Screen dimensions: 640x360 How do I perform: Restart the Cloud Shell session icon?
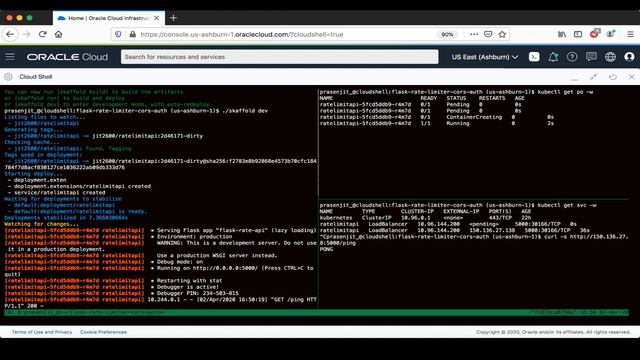(613, 77)
